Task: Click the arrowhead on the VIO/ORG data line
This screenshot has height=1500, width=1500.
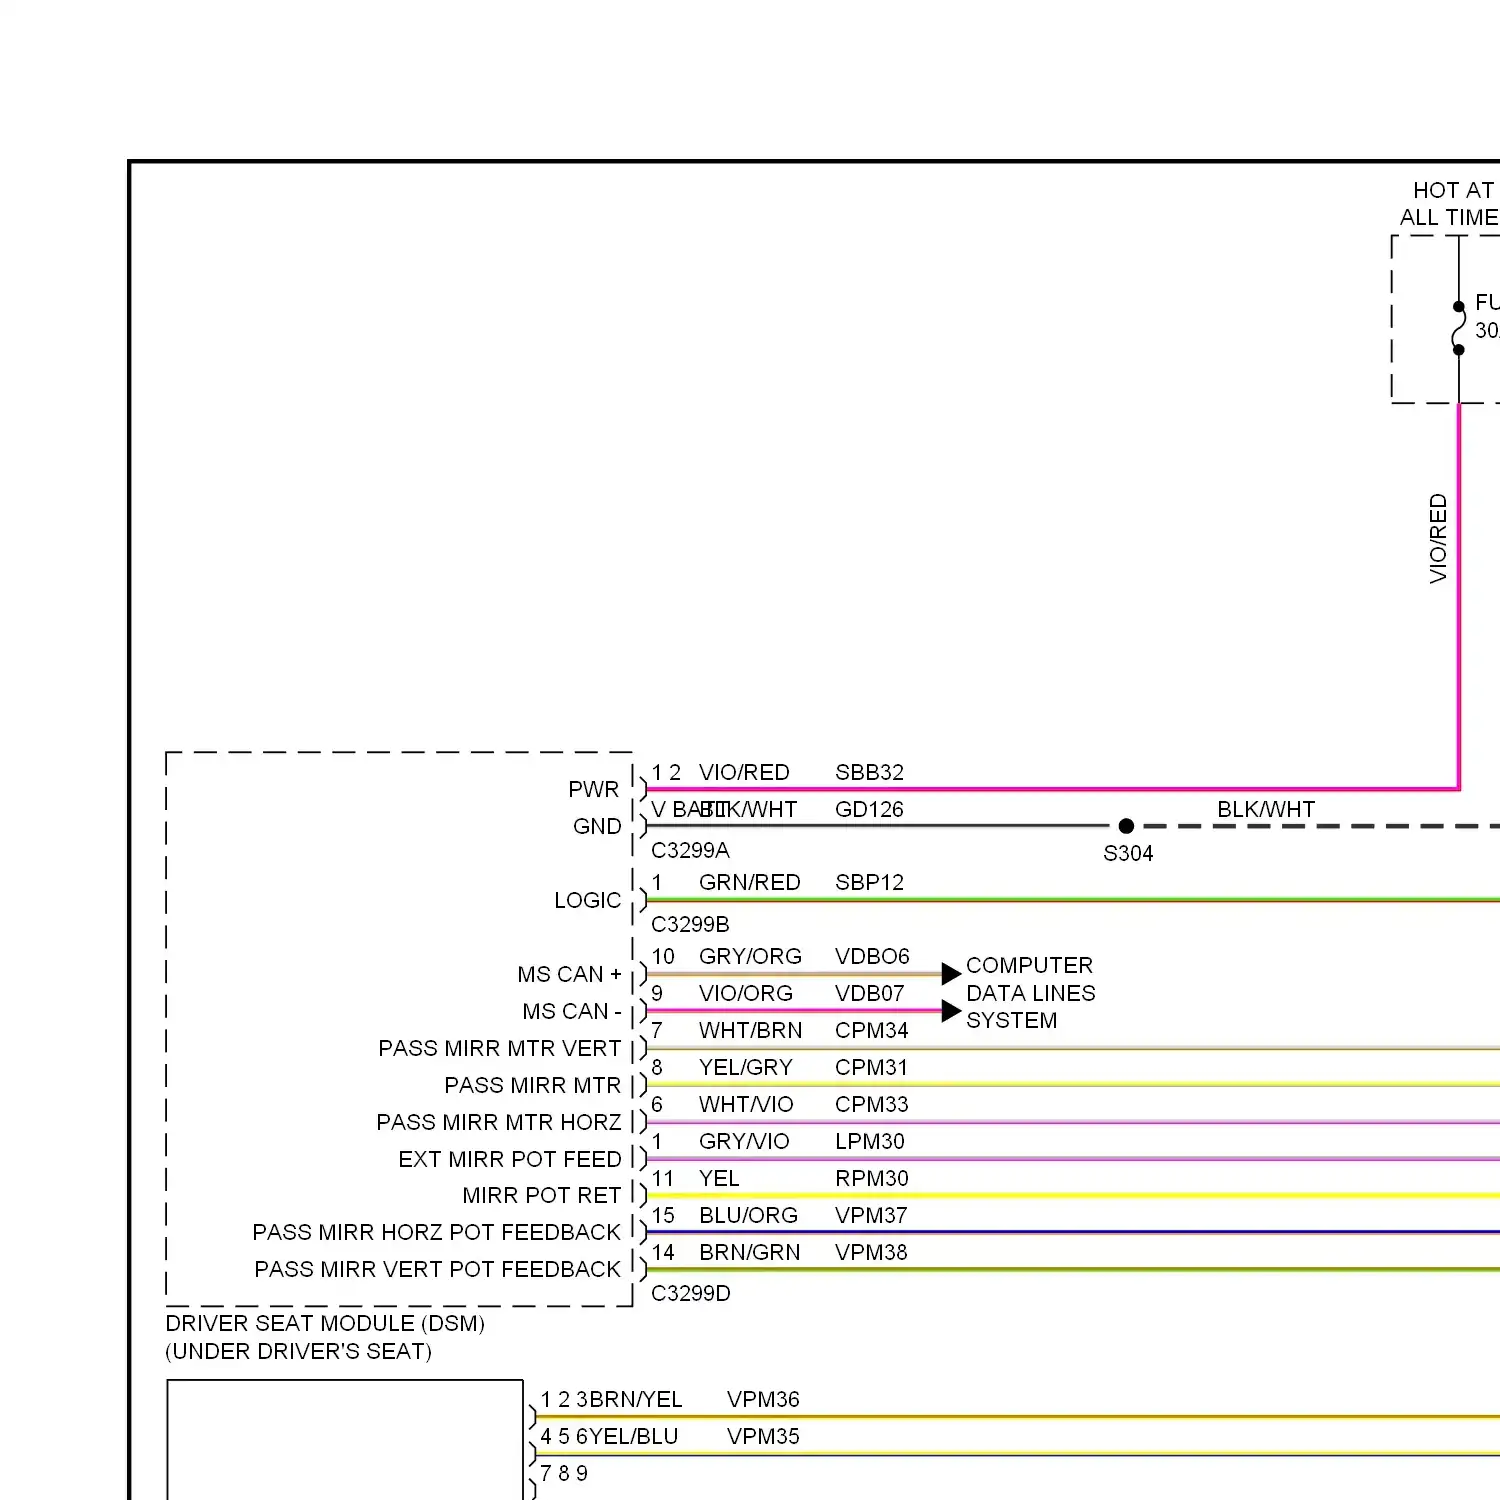Action: [x=951, y=1011]
